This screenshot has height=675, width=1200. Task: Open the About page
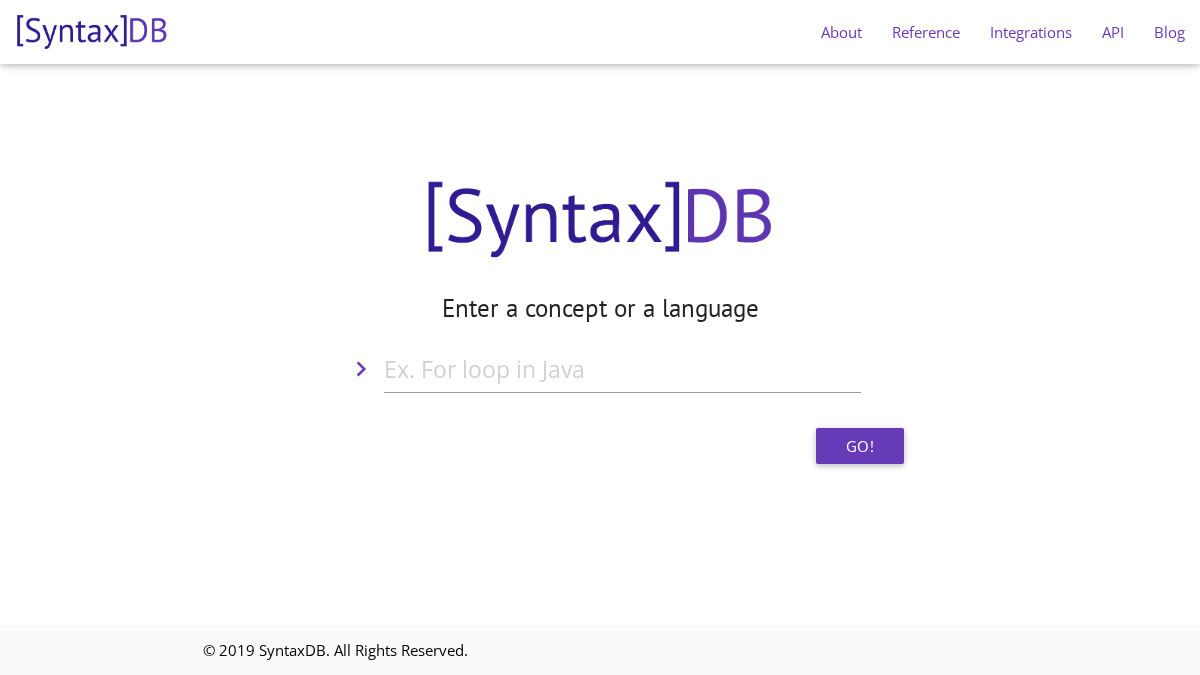pyautogui.click(x=841, y=32)
